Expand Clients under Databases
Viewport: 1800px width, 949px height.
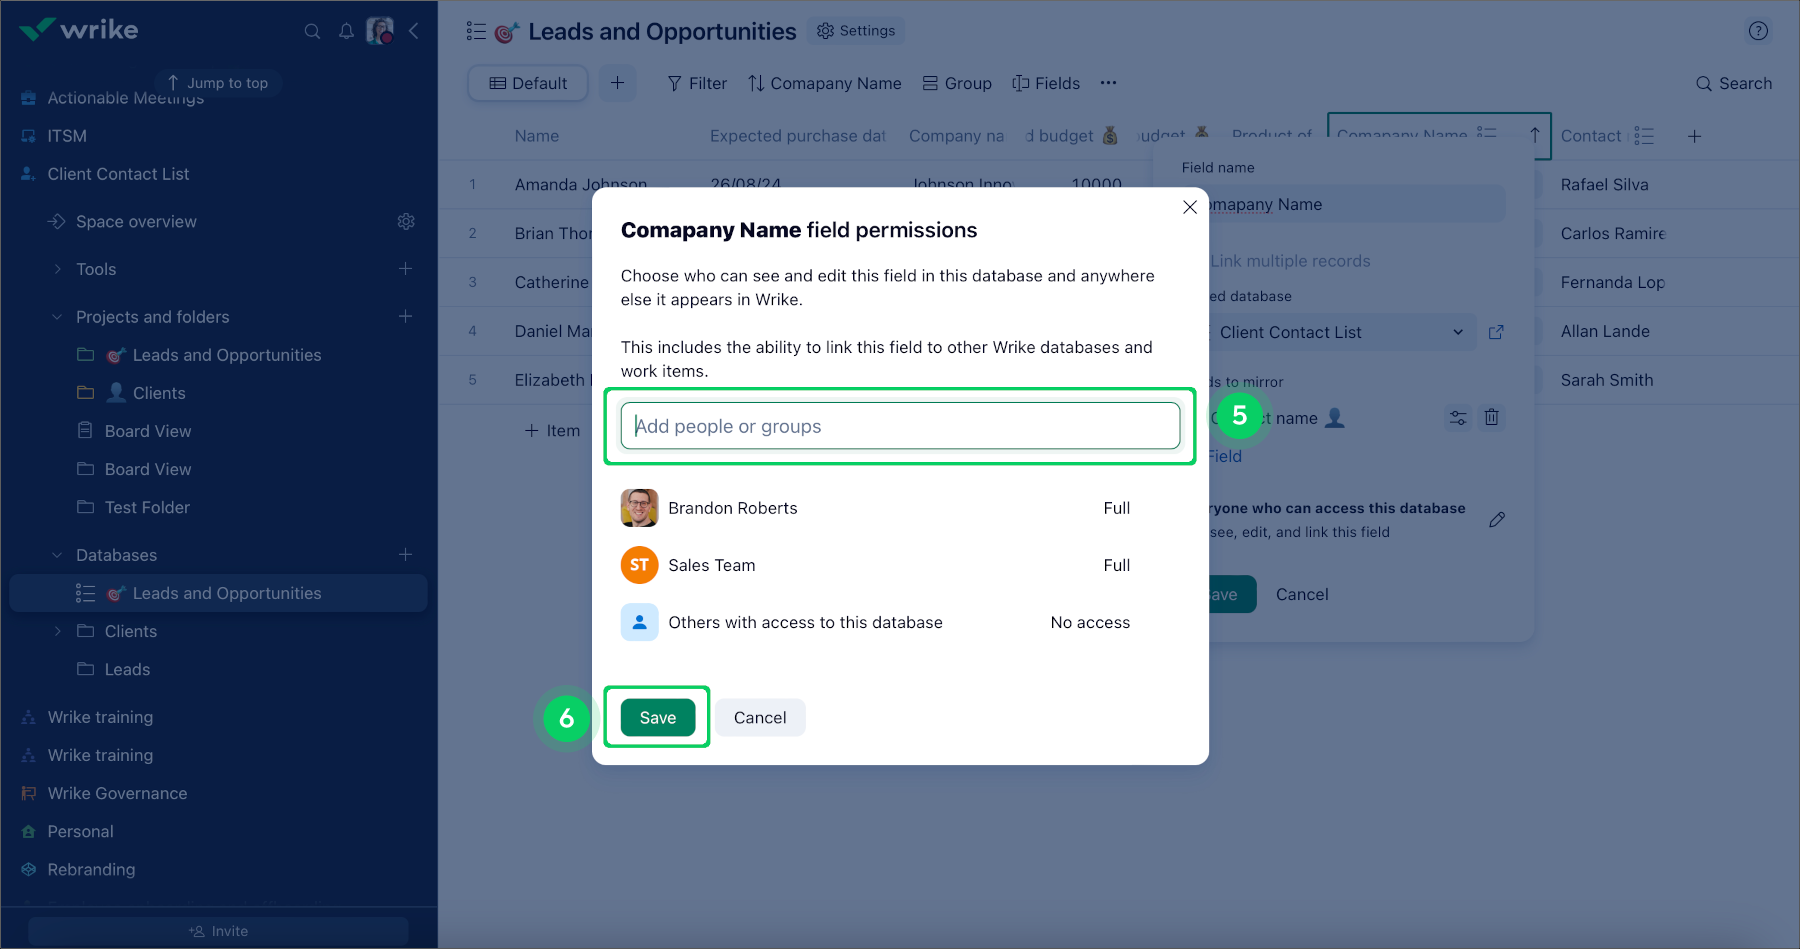point(57,631)
